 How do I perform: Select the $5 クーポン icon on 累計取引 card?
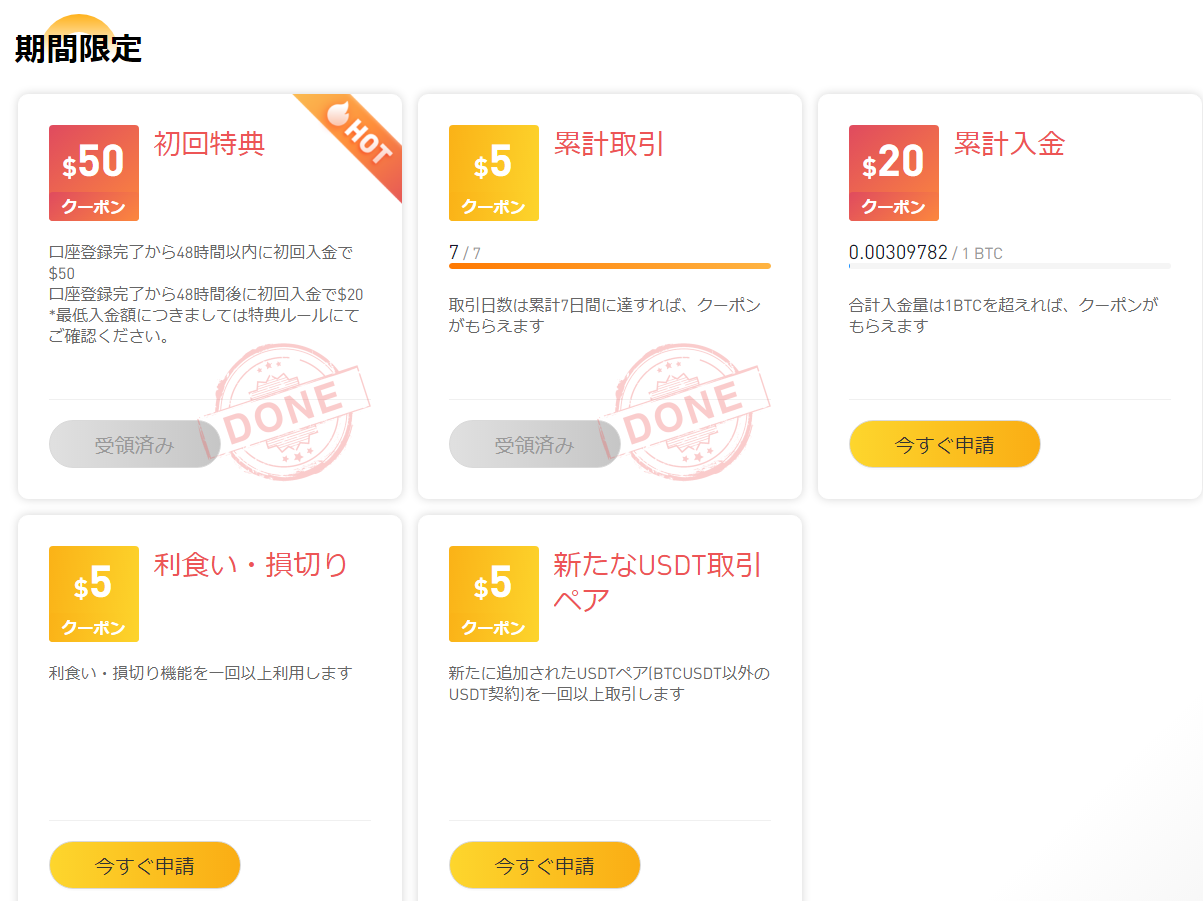click(493, 172)
